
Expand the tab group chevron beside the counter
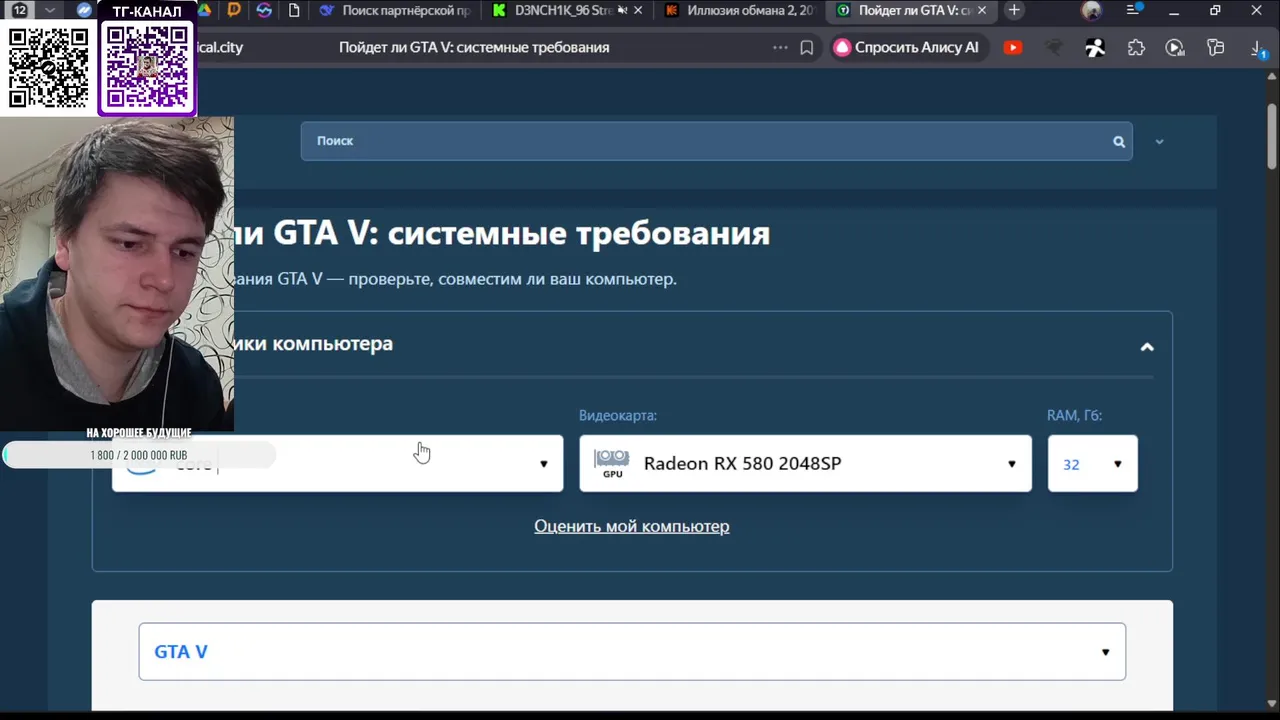49,10
